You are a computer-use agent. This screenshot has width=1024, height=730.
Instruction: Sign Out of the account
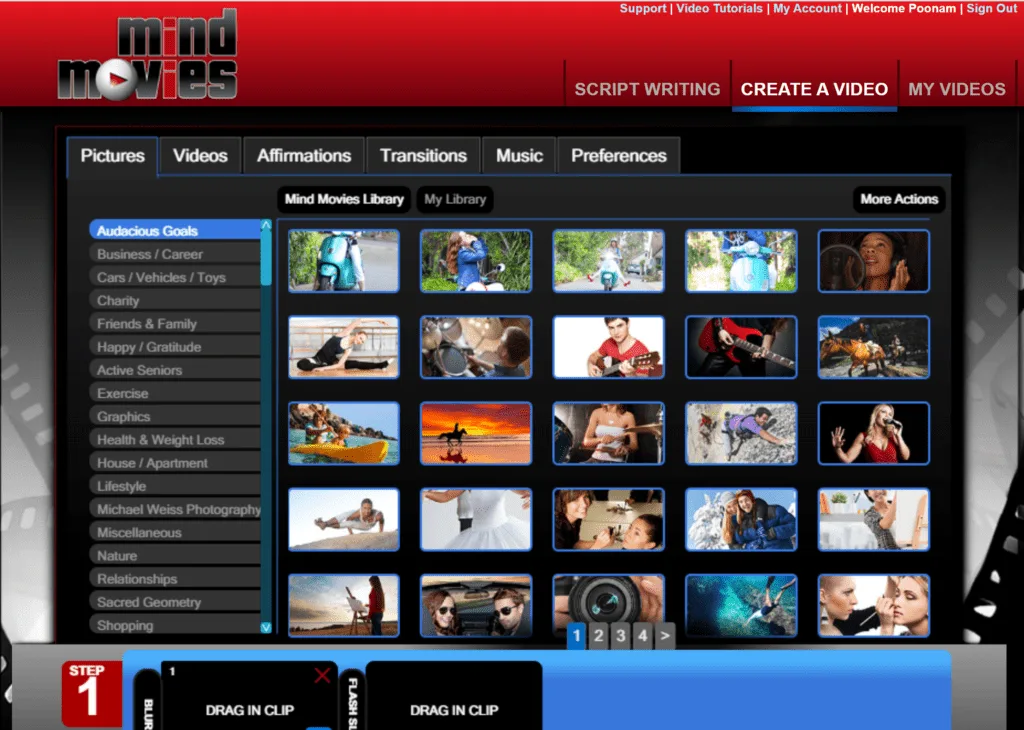coord(991,8)
